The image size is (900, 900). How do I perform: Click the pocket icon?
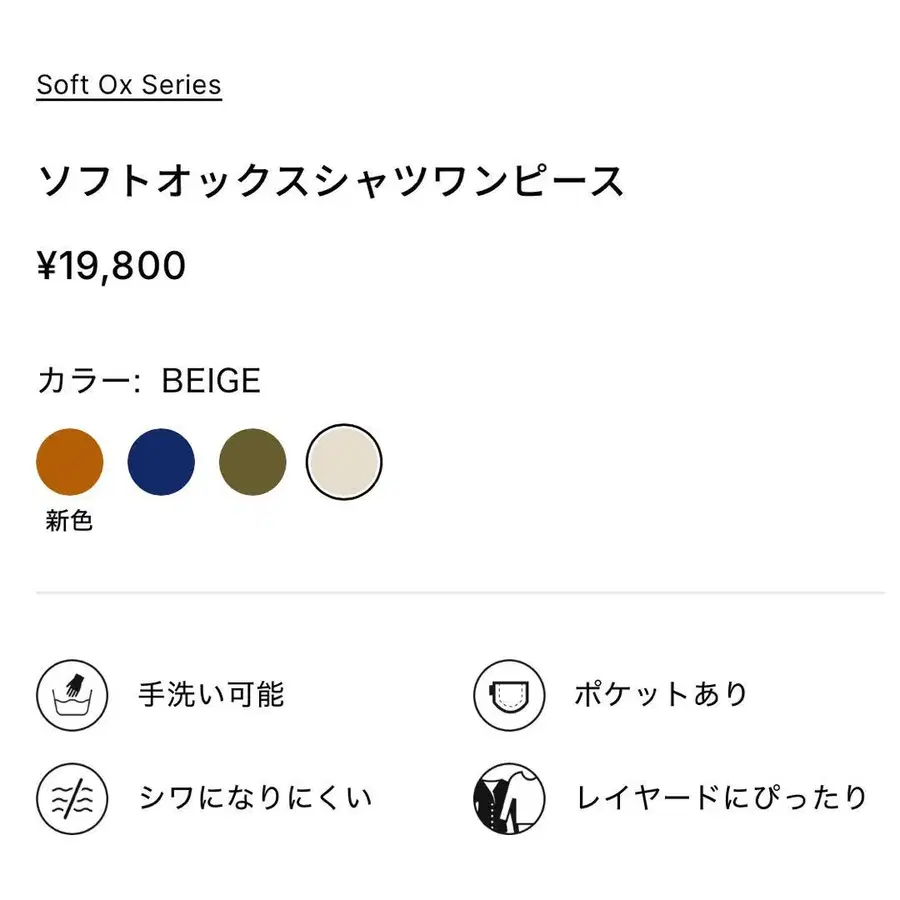(509, 695)
